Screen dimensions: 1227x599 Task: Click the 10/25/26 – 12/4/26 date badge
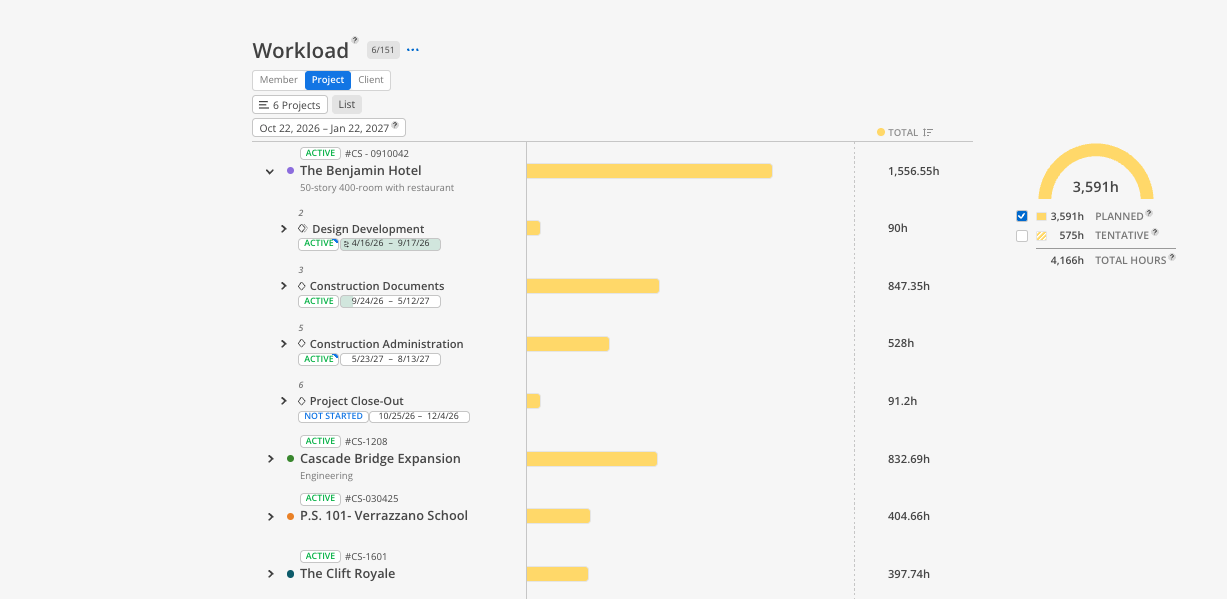[x=419, y=416]
